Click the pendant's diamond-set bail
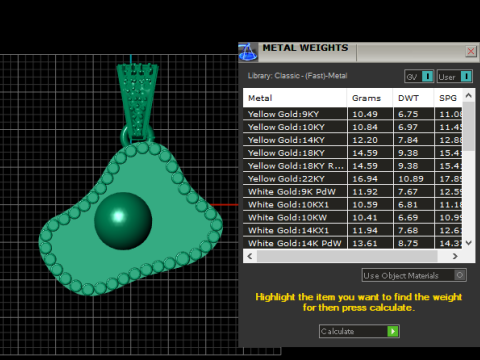The height and width of the screenshot is (360, 480). [x=137, y=100]
